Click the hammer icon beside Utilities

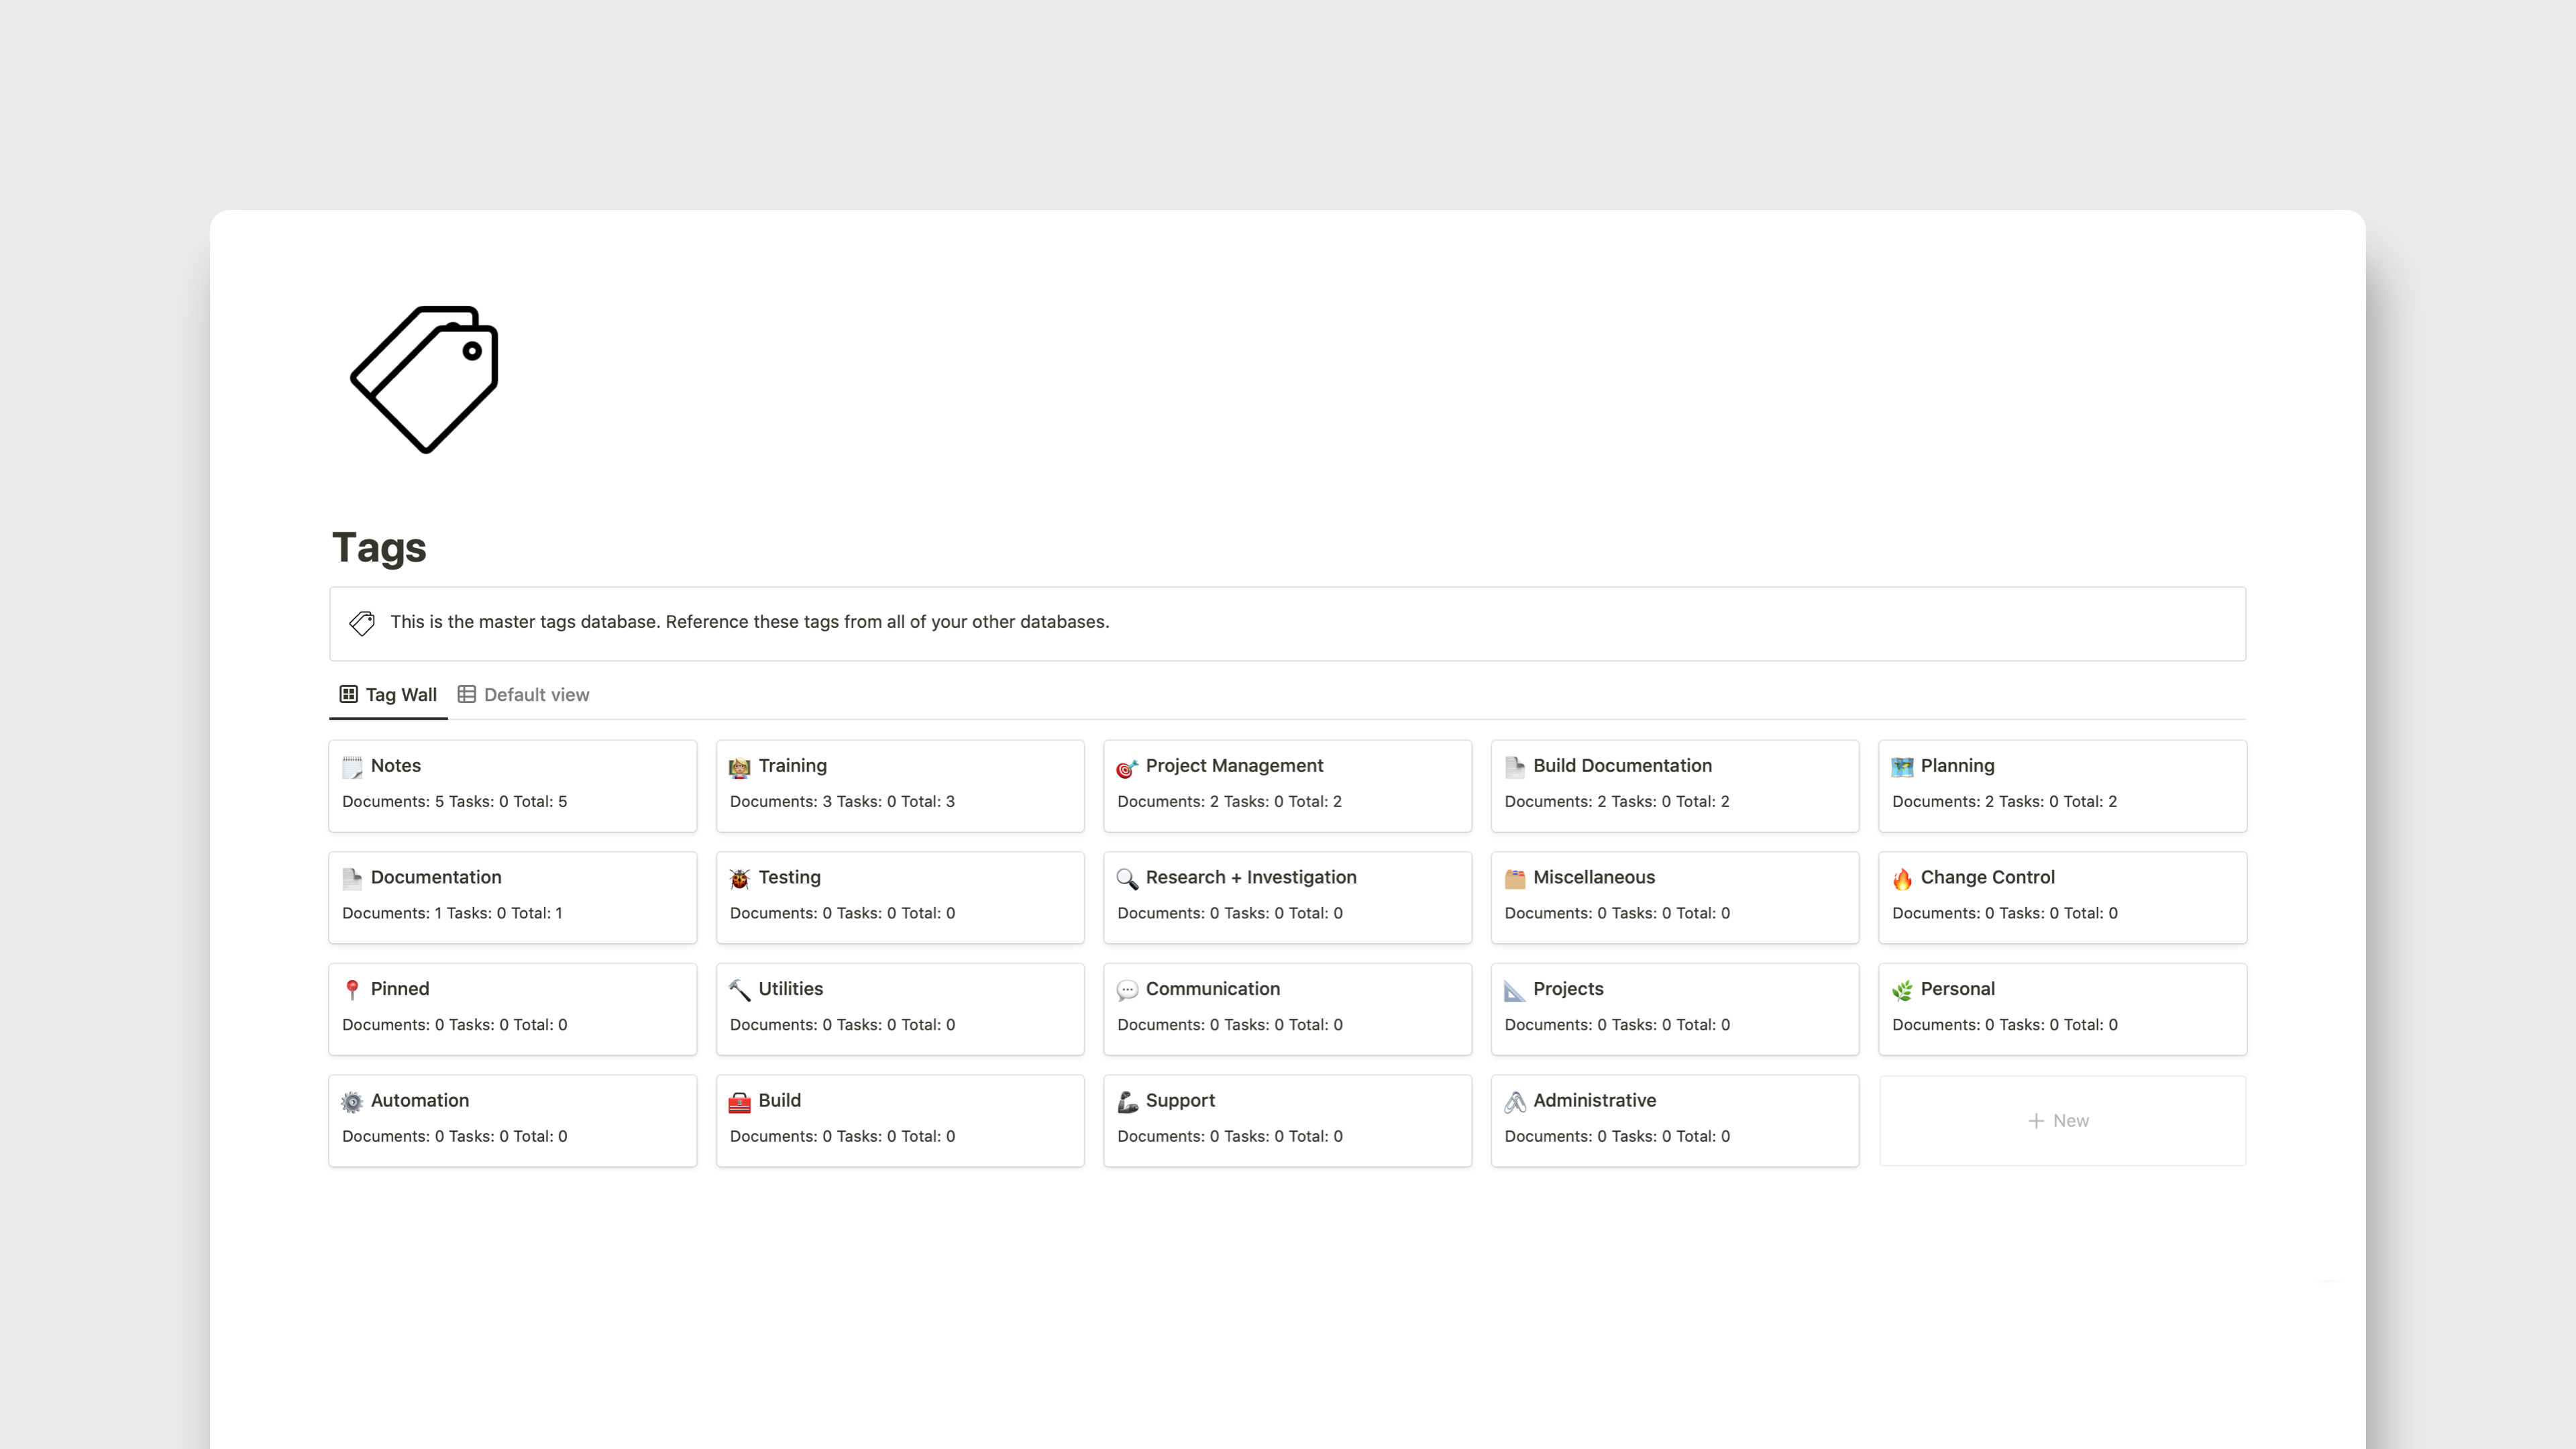(x=739, y=989)
